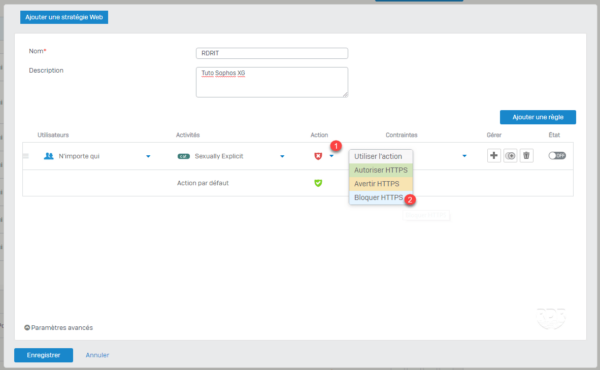The height and width of the screenshot is (370, 600).
Task: Select Utiliser l'action menu entry
Action: (x=381, y=156)
